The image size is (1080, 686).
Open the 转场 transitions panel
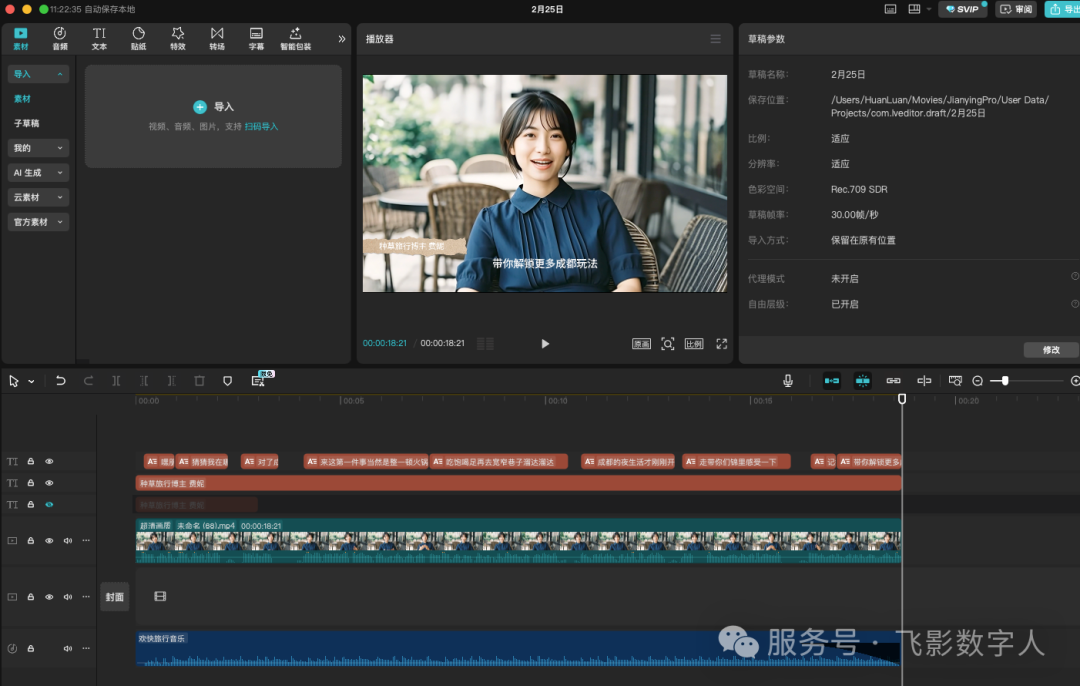click(217, 39)
